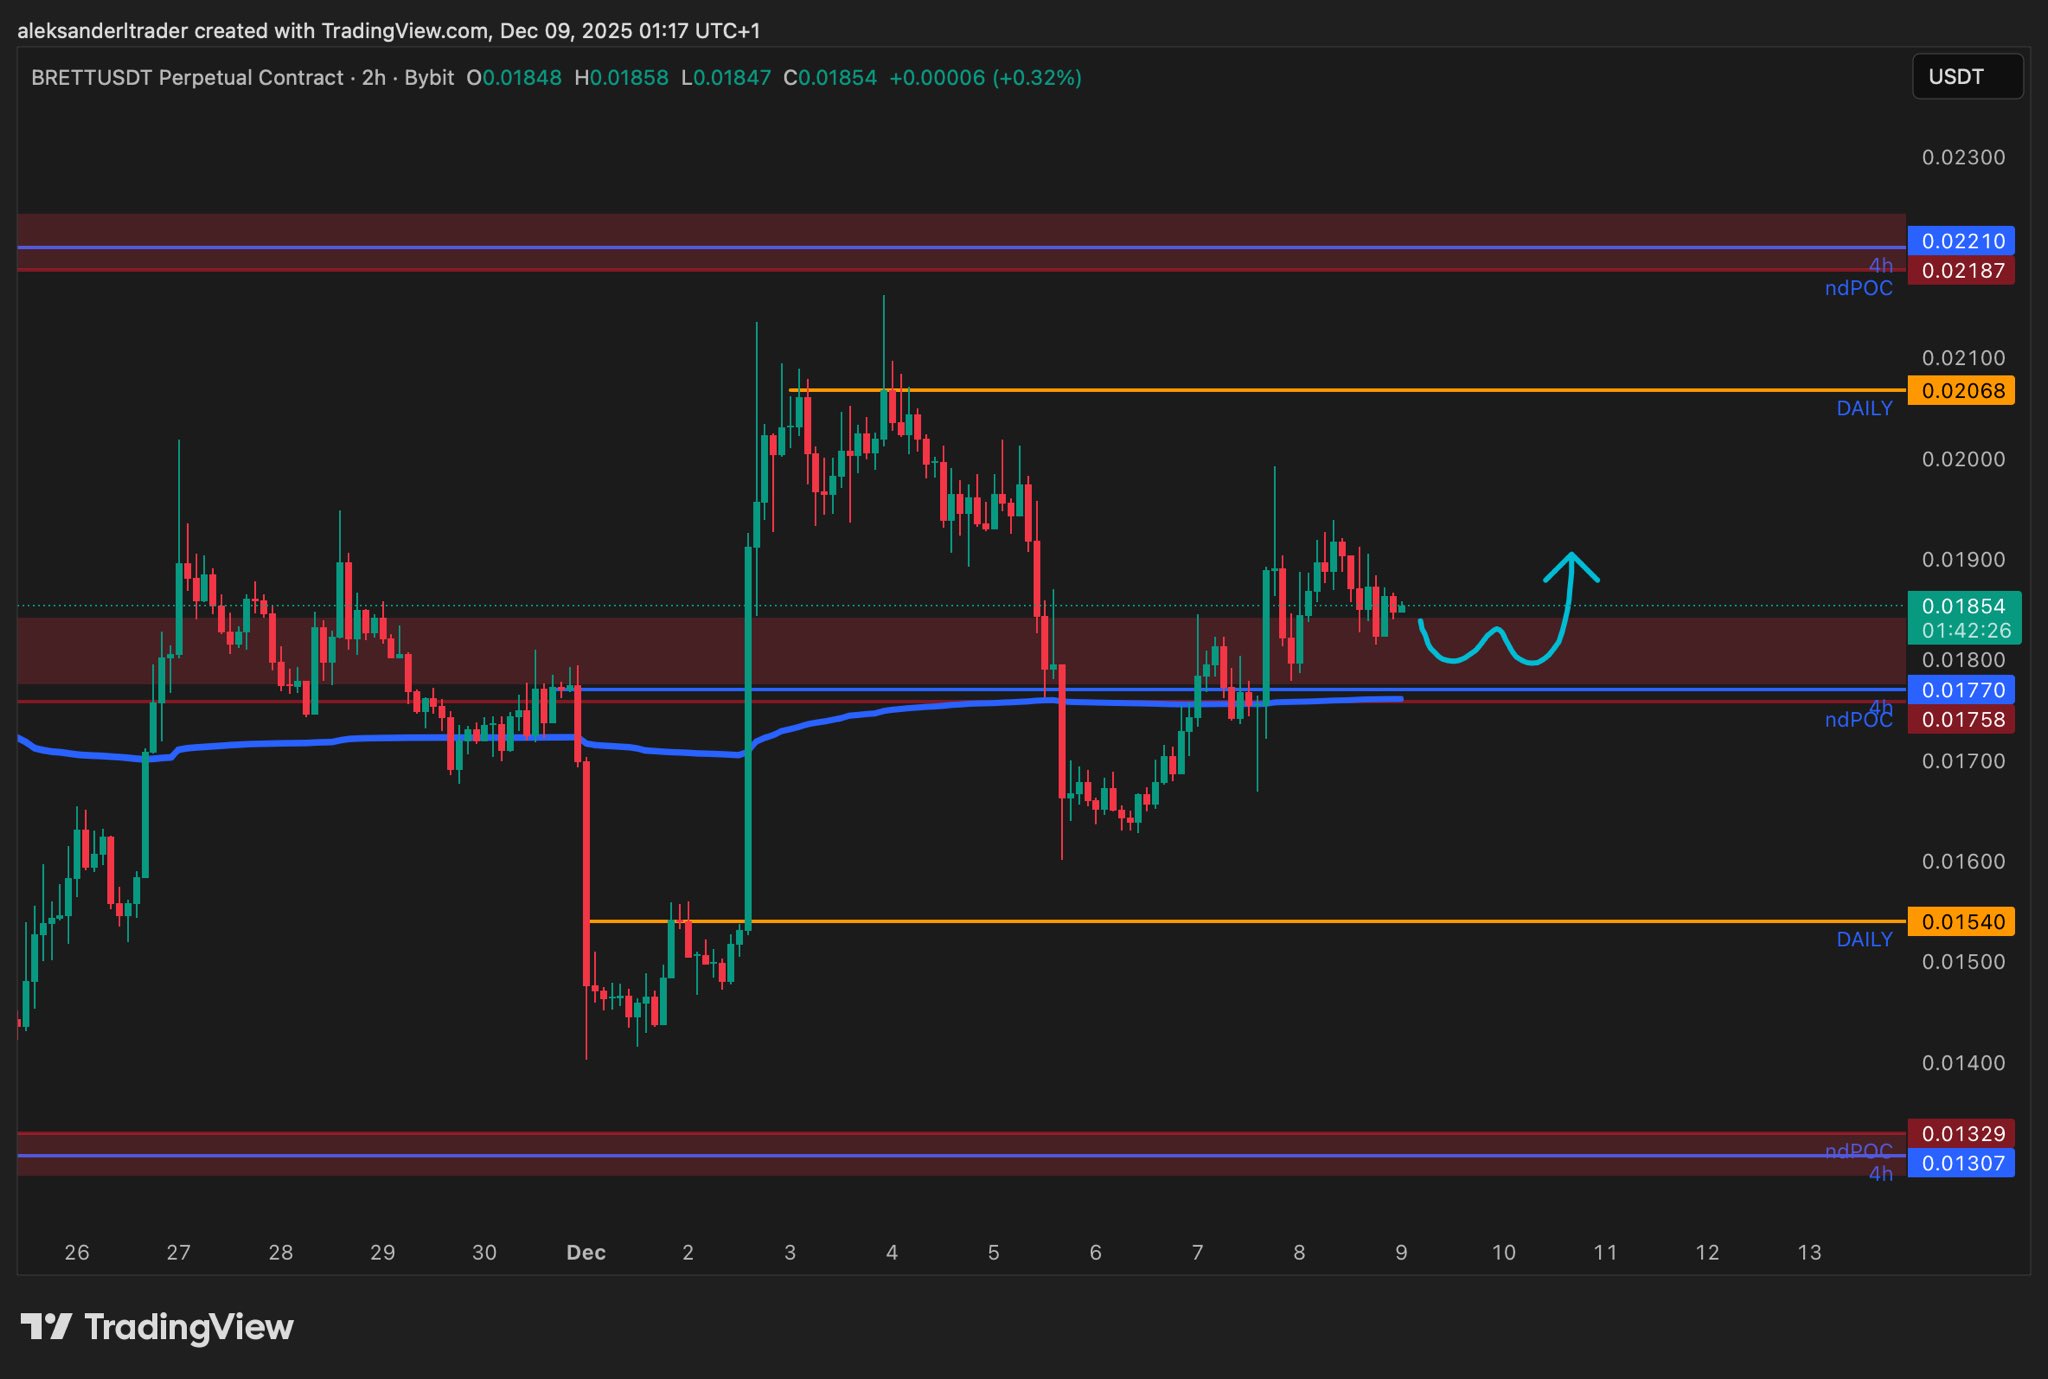The width and height of the screenshot is (2048, 1379).
Task: Click the TradingView wordmark text
Action: (189, 1327)
